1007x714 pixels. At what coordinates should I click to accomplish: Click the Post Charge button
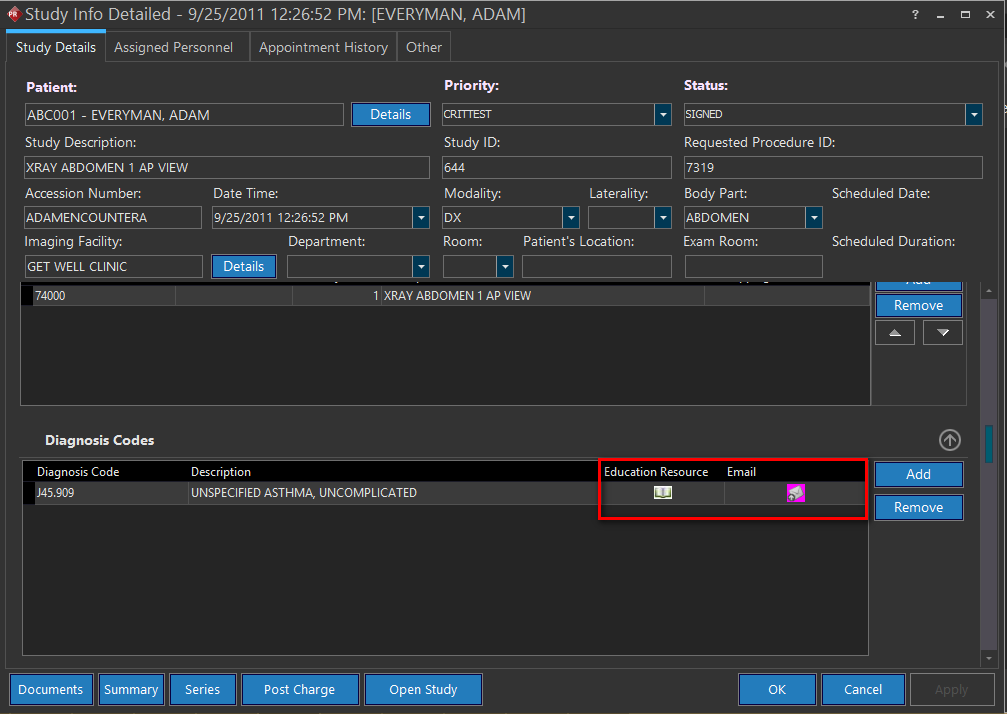tap(299, 689)
